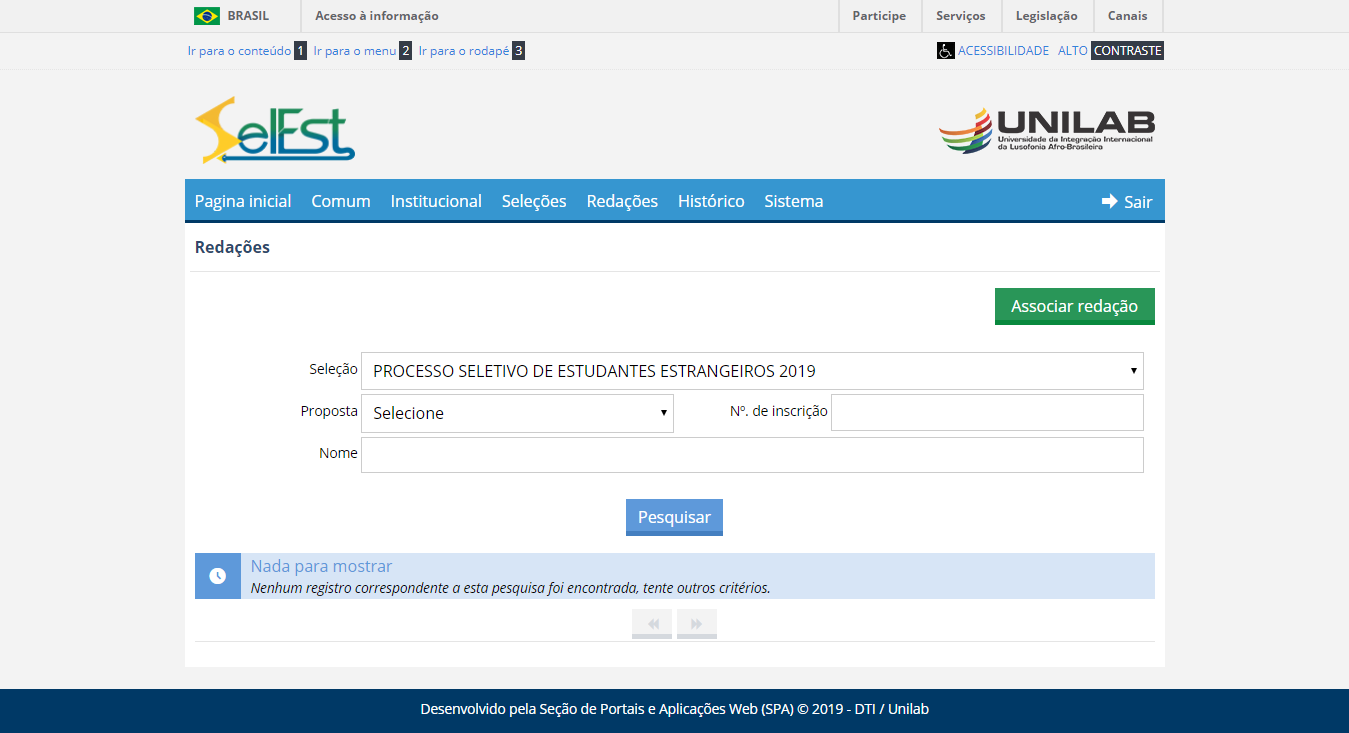1349x733 pixels.
Task: Open the Seleção dropdown
Action: [752, 370]
